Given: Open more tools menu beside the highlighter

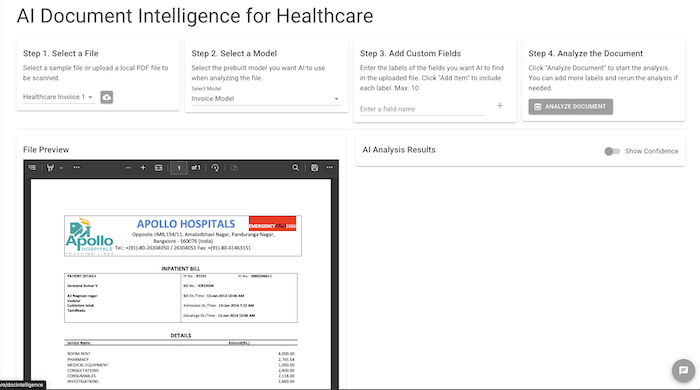Looking at the screenshot, I should click(76, 168).
